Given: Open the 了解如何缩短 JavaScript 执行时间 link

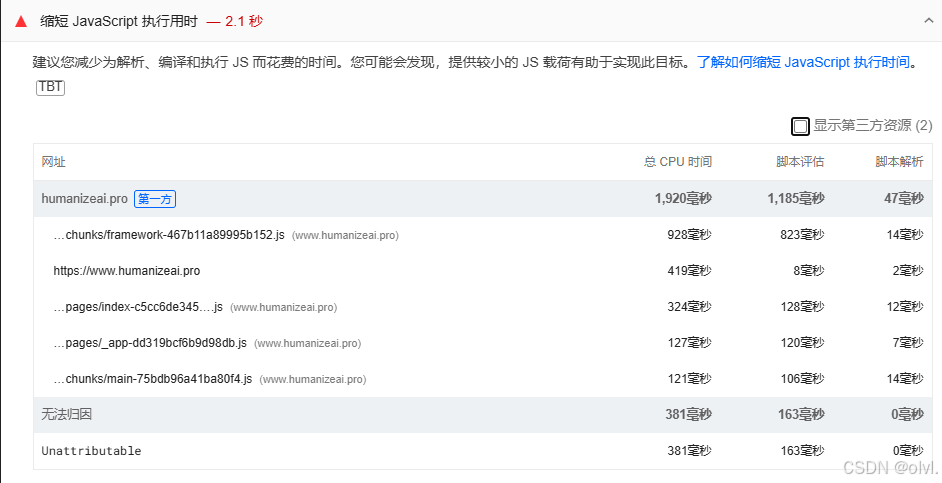Looking at the screenshot, I should point(803,62).
